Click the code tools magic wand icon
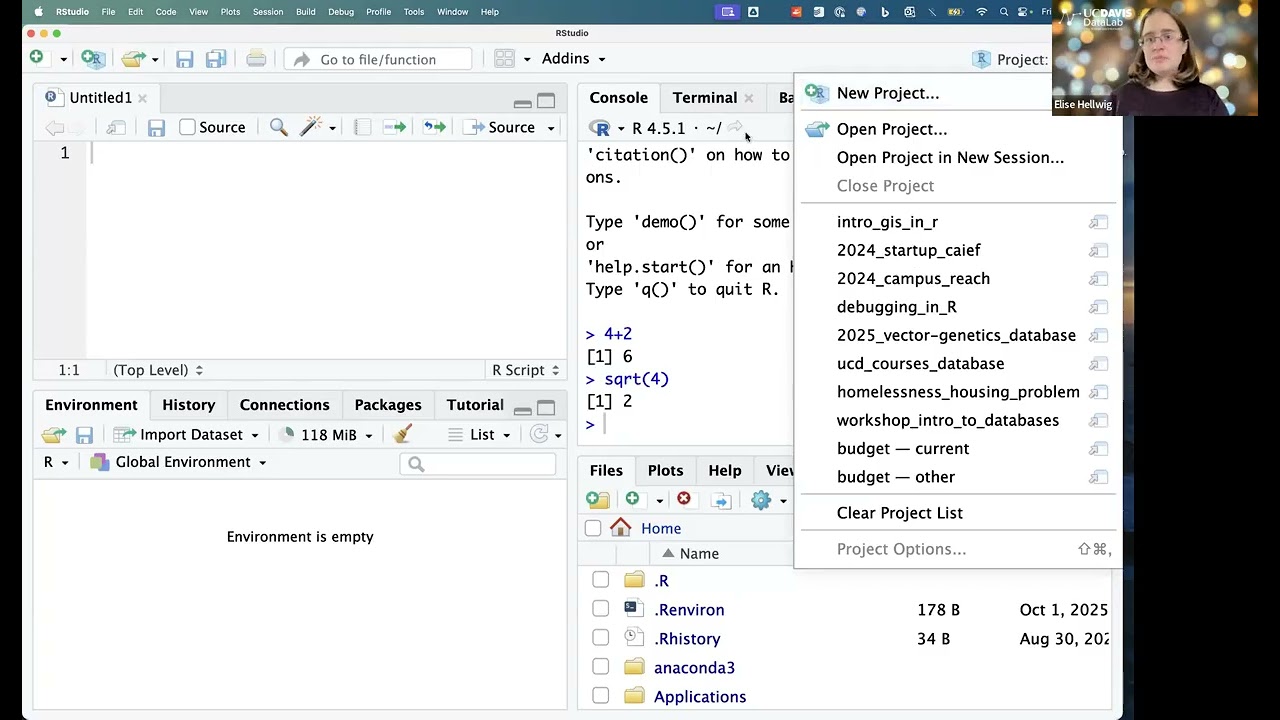This screenshot has height=720, width=1280. pos(311,127)
